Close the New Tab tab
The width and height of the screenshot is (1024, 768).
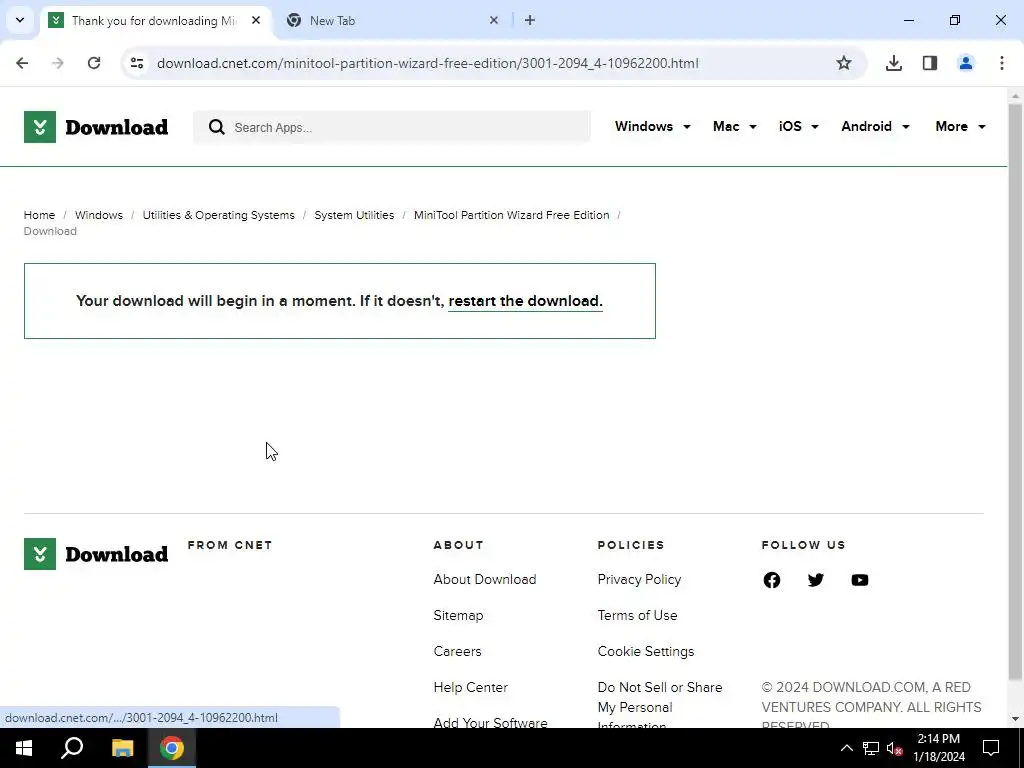[x=494, y=20]
